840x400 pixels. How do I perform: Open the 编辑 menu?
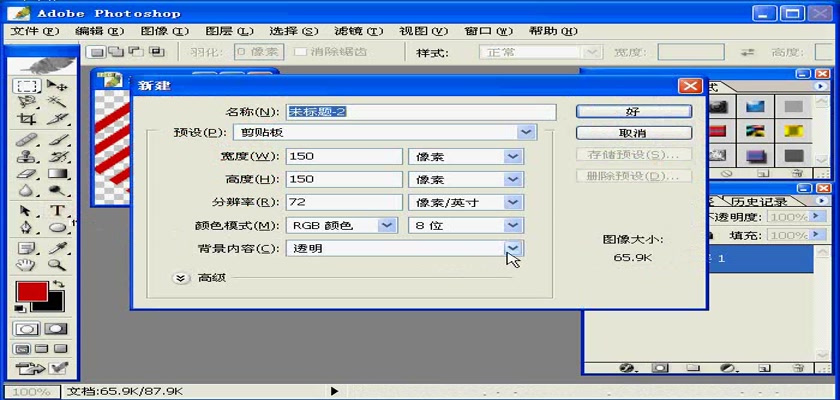(x=100, y=31)
